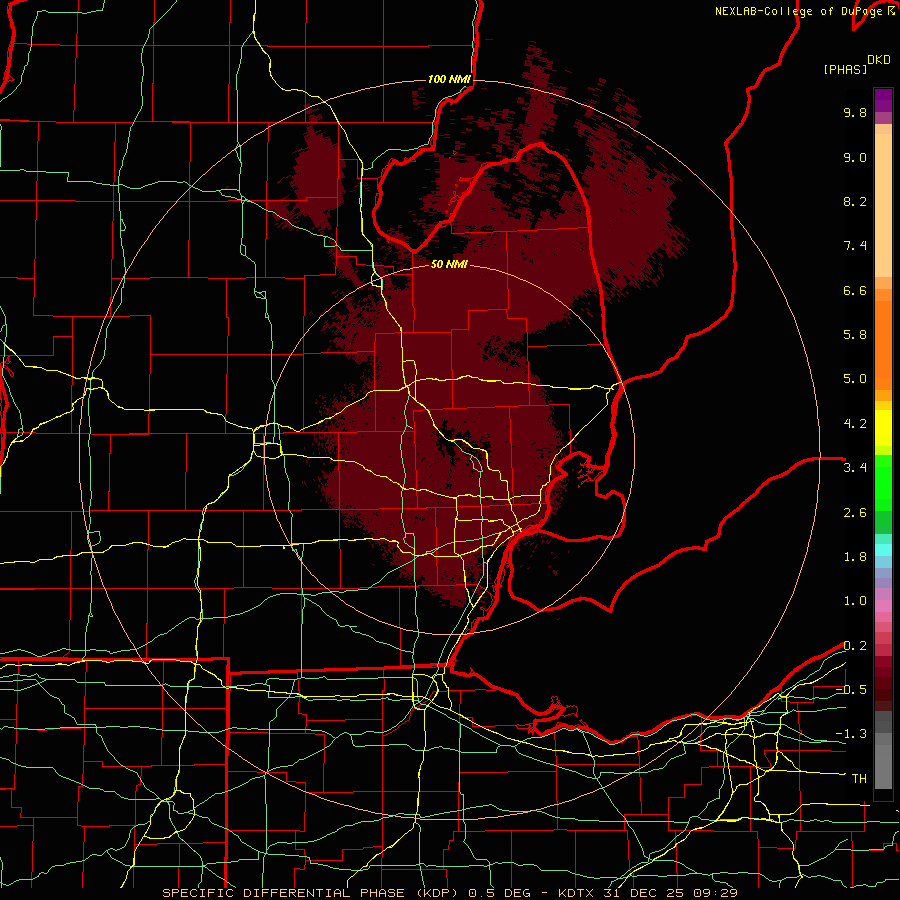Select the 4.2 legend value
The width and height of the screenshot is (900, 900).
[855, 424]
